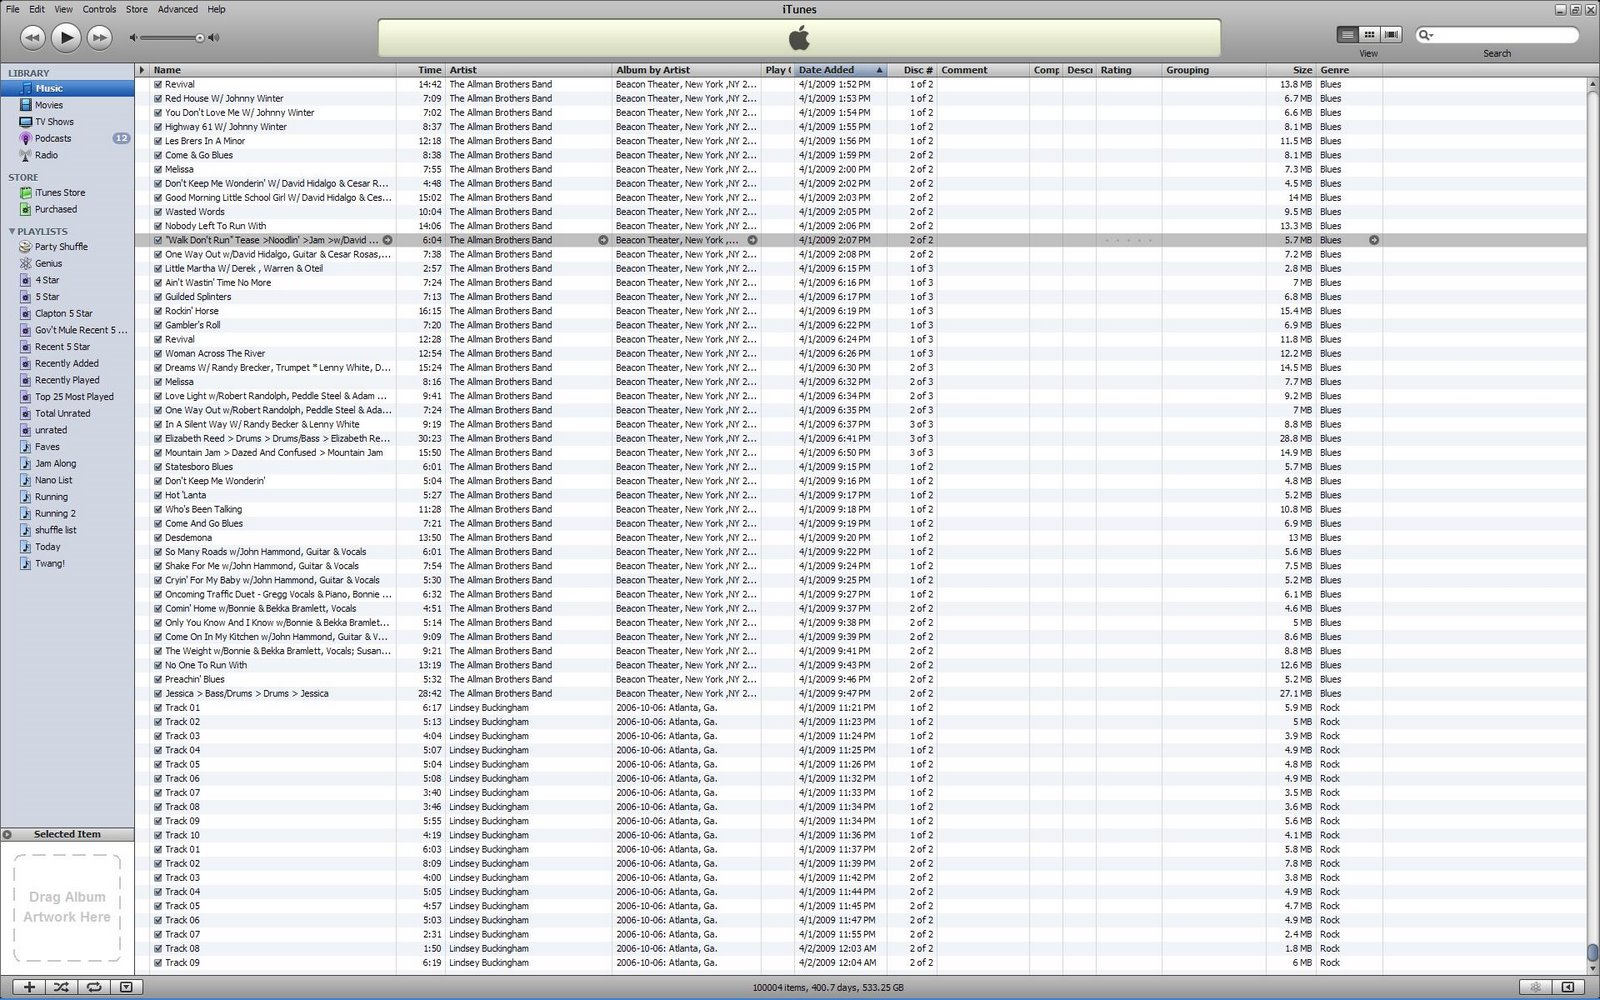Uncheck the Gambler's Roll track
Image resolution: width=1600 pixels, height=1000 pixels.
point(158,325)
